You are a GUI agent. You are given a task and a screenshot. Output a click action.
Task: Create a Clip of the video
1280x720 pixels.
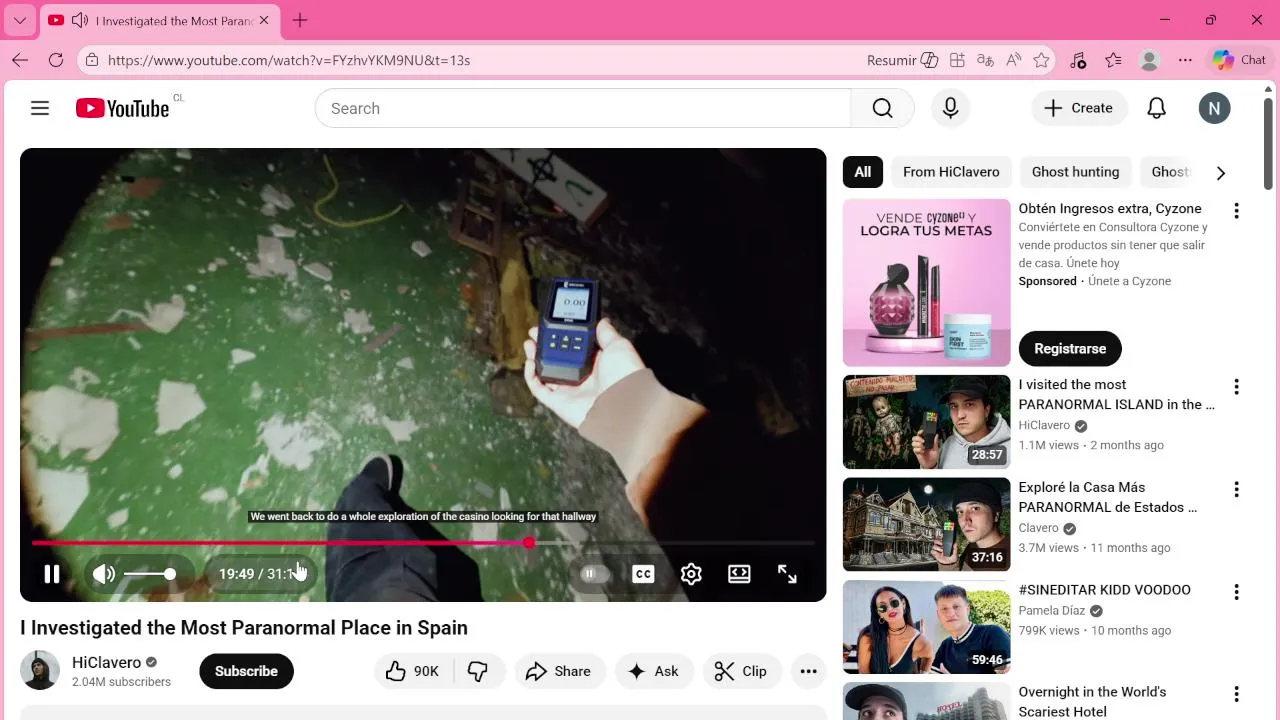pos(741,671)
